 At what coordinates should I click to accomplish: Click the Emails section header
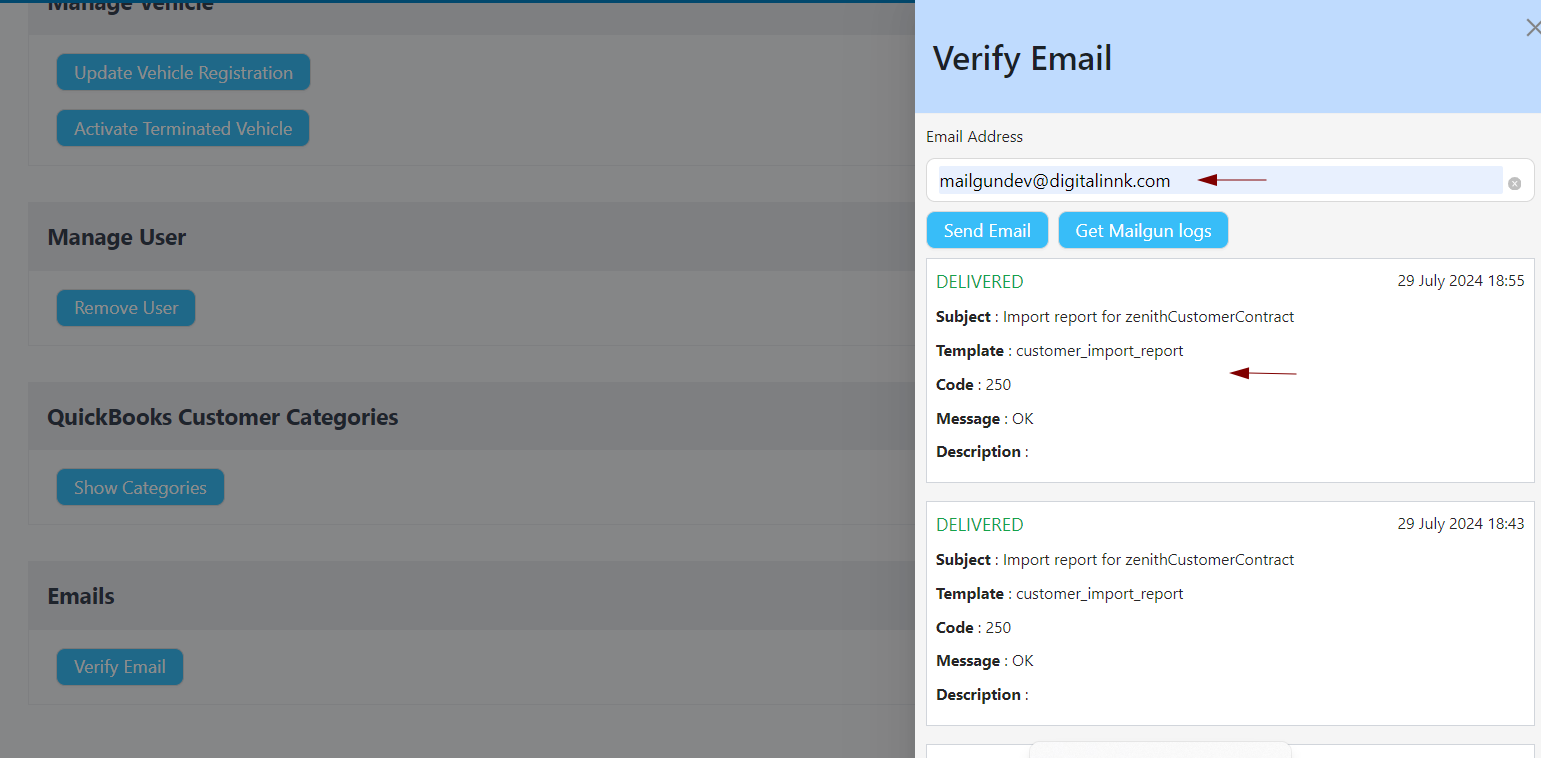coord(81,596)
